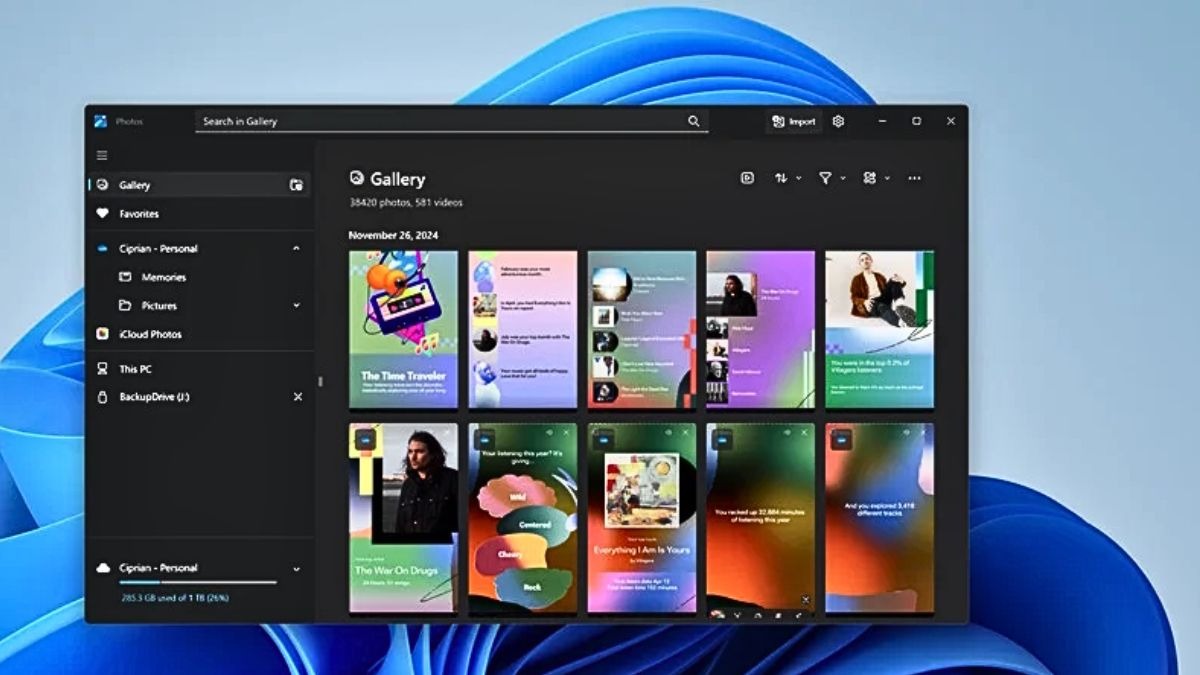Open the three-dot See more menu
This screenshot has height=675, width=1200.
[914, 178]
